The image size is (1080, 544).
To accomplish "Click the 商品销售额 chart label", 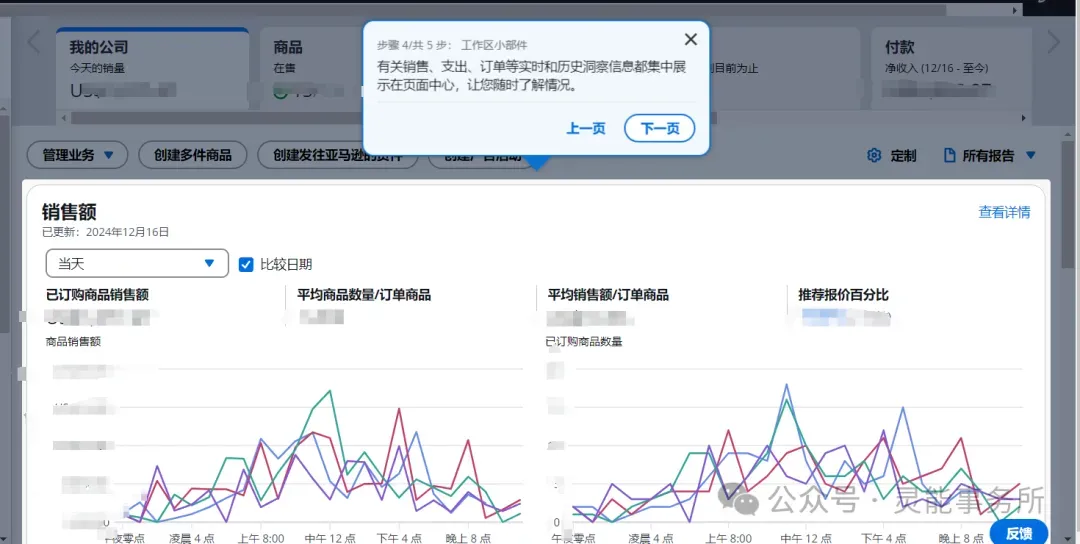I will click(x=73, y=342).
